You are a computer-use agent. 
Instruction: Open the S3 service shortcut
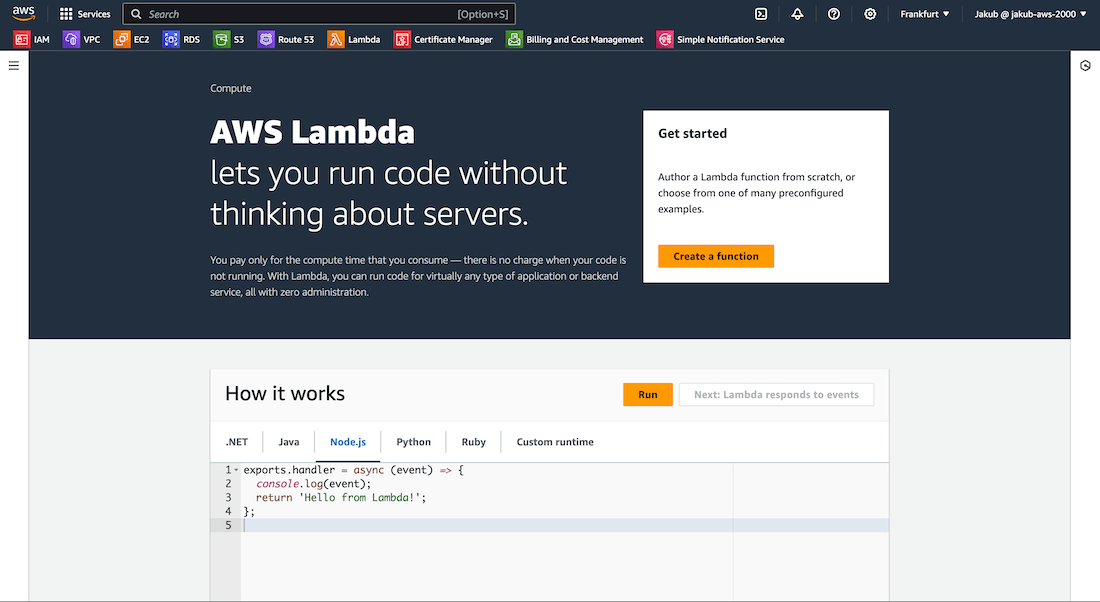tap(229, 40)
